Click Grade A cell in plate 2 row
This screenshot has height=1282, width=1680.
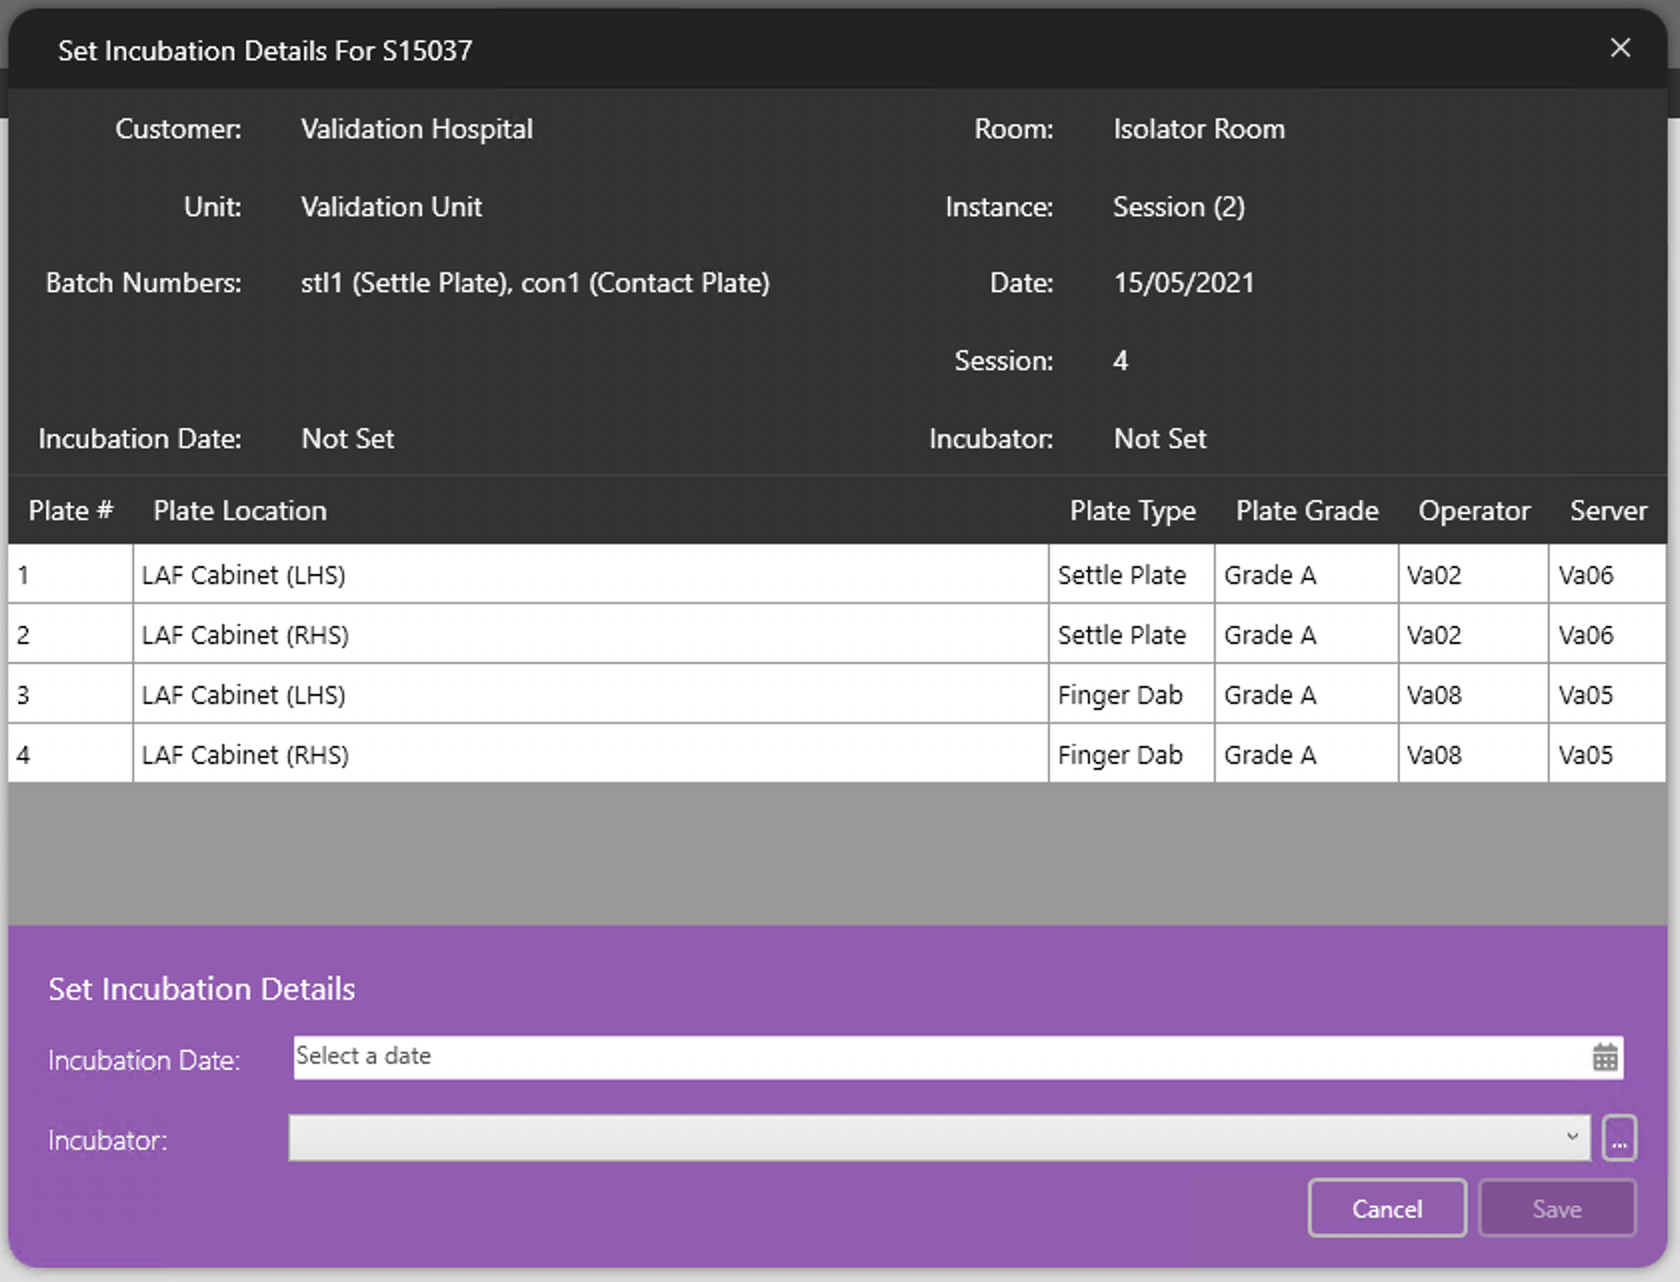1270,635
